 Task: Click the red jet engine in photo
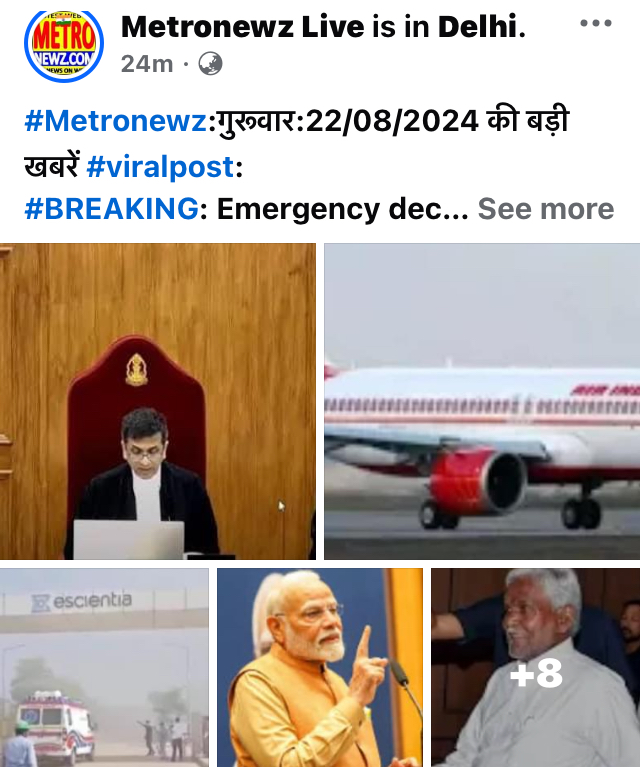coord(478,482)
